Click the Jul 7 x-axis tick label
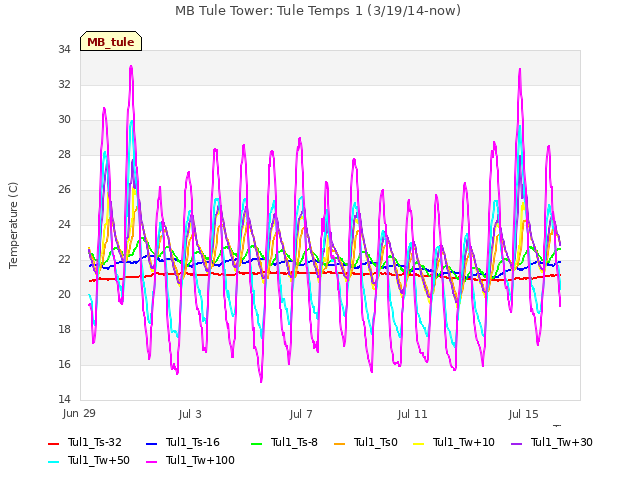The image size is (640, 480). click(x=301, y=414)
